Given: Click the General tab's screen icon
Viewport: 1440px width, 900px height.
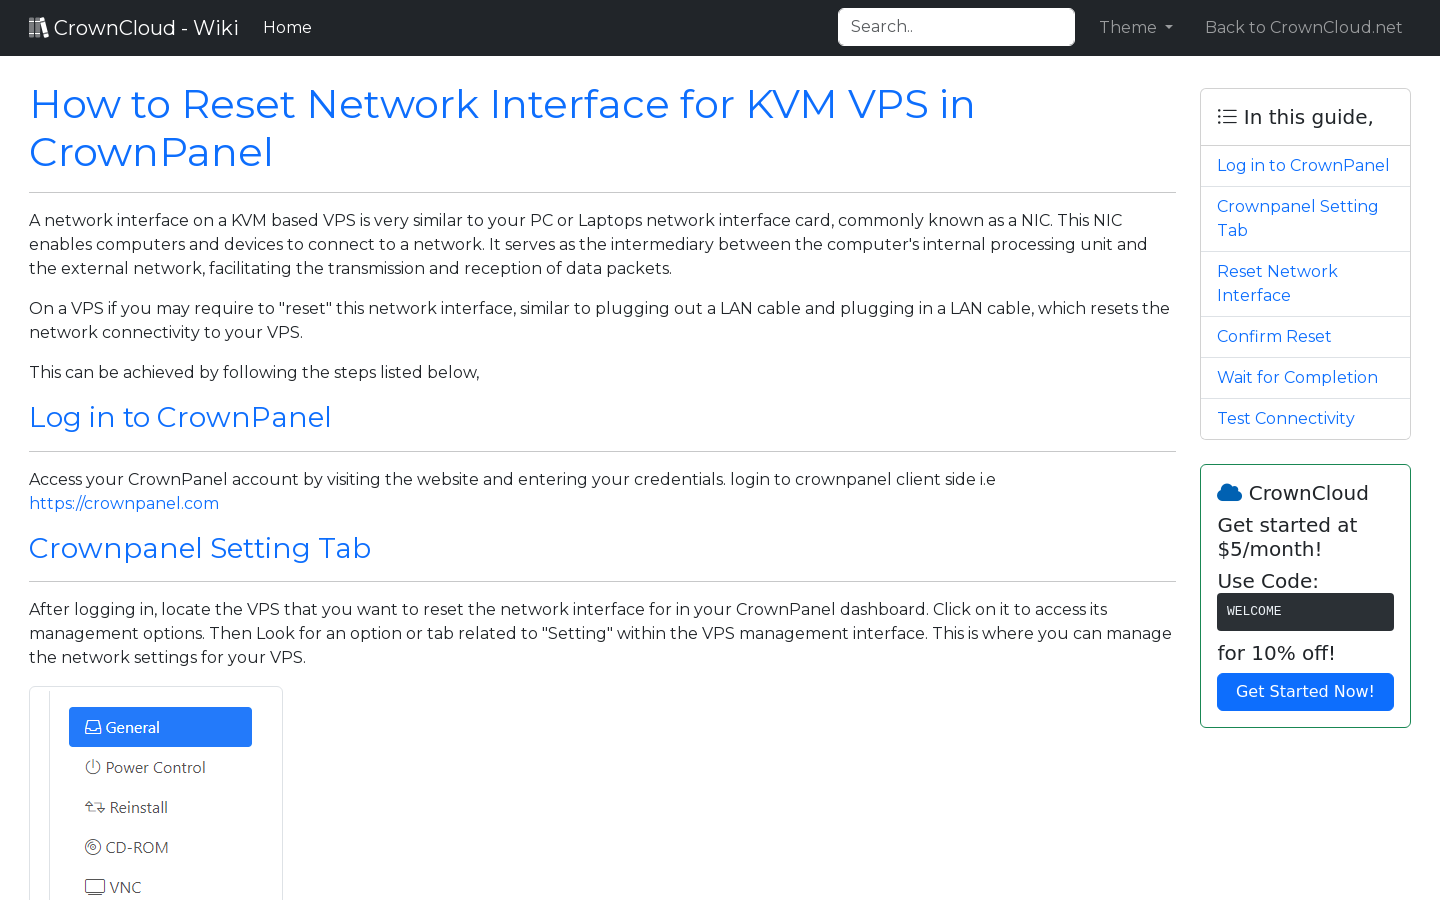Looking at the screenshot, I should point(93,726).
